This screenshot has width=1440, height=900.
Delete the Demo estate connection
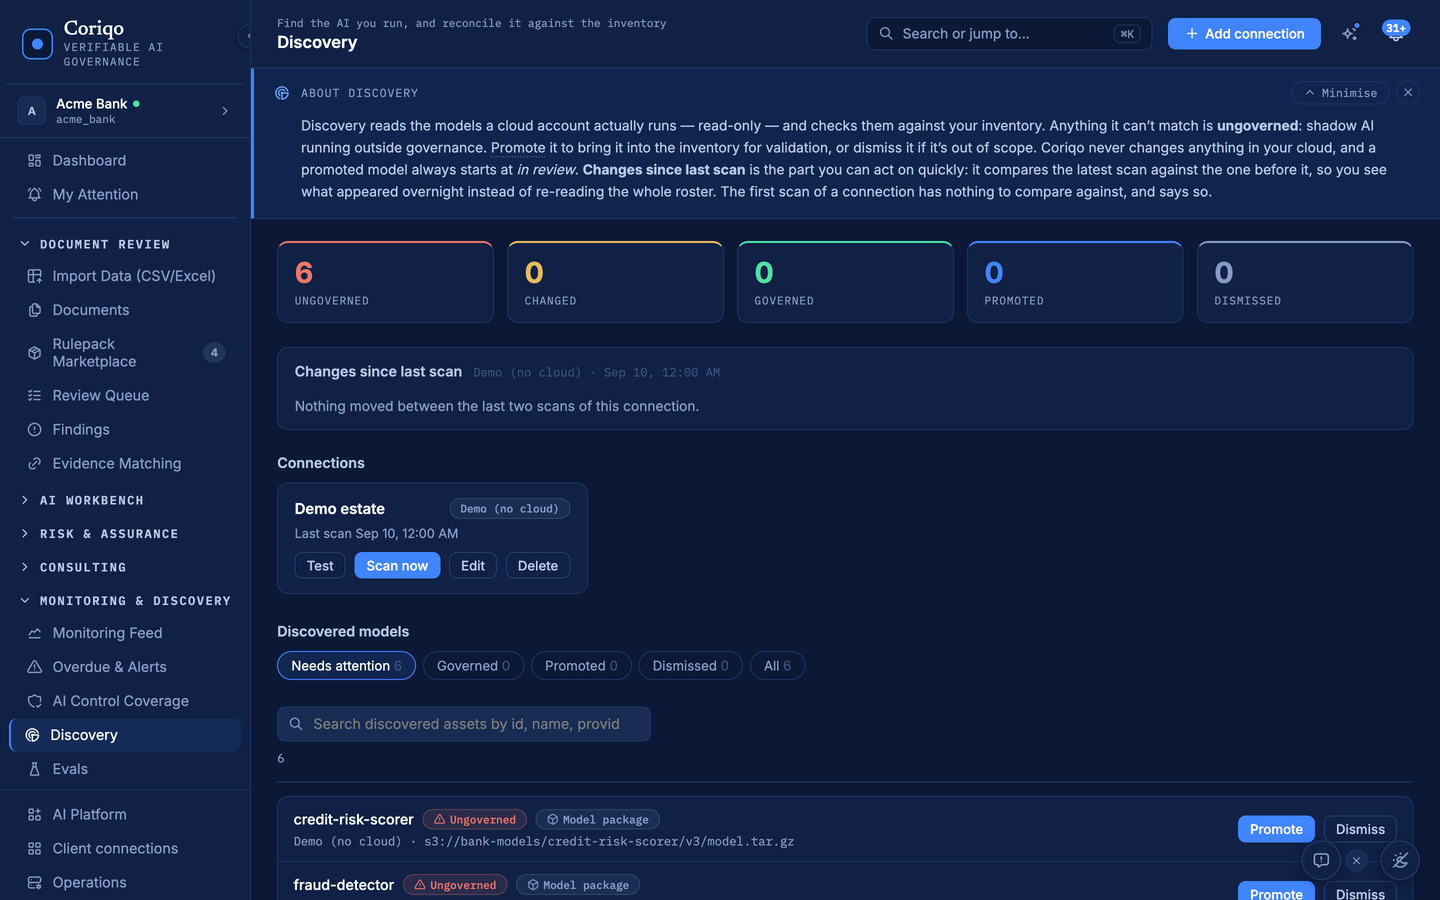[538, 566]
